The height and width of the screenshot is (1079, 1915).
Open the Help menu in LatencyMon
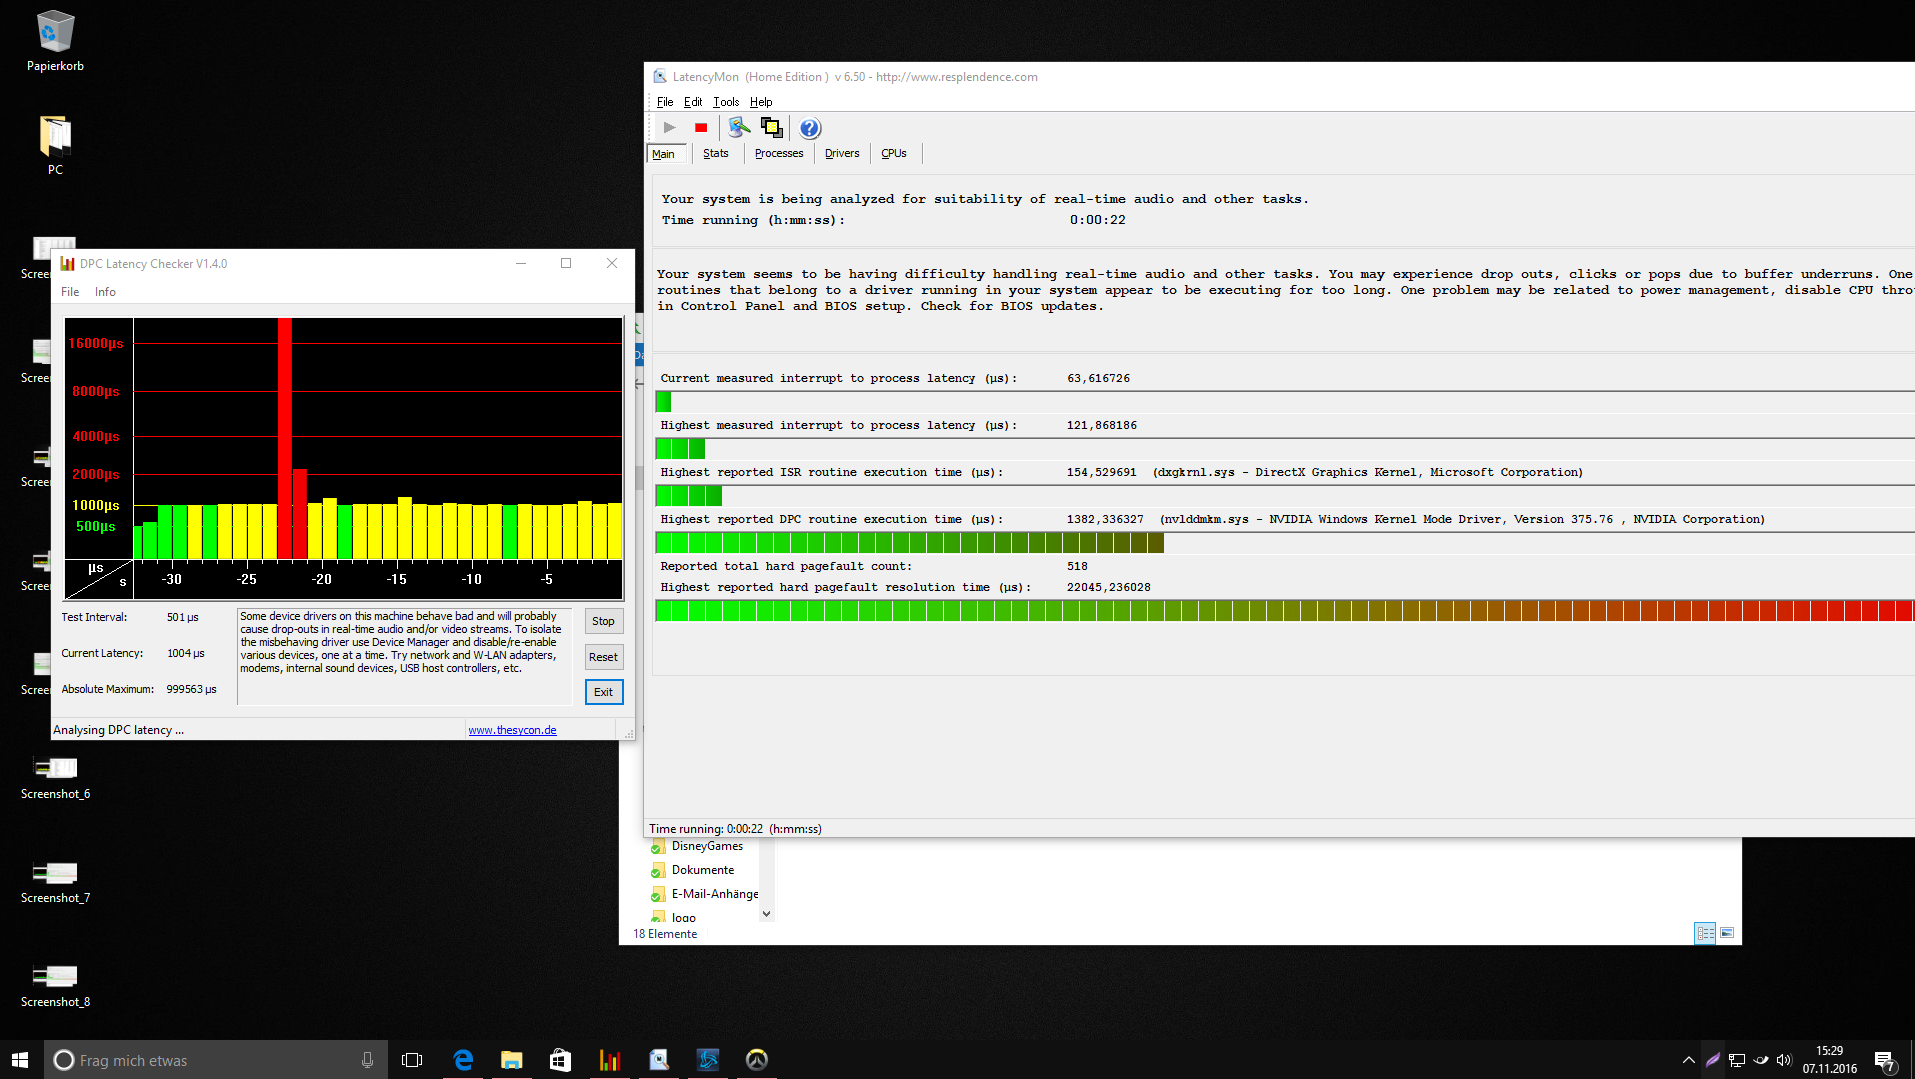click(x=761, y=102)
